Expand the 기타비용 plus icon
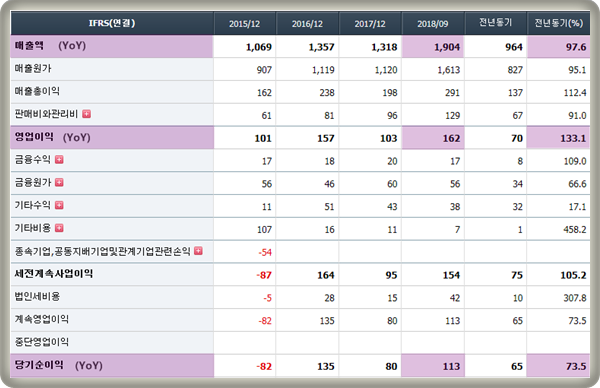 pos(59,228)
